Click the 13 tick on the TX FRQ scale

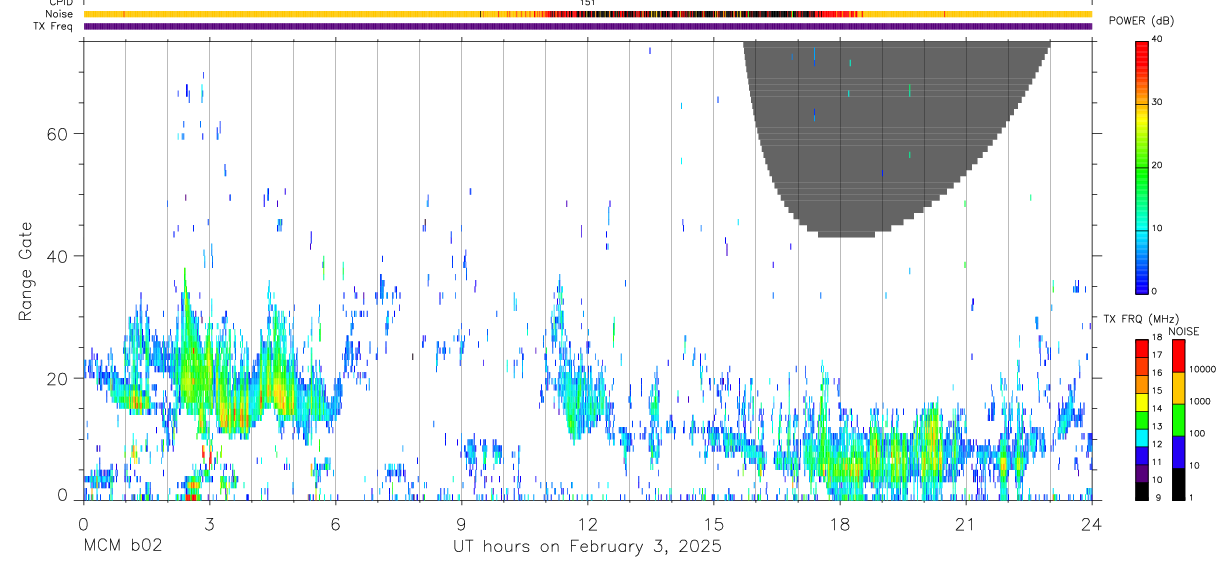(x=1157, y=427)
